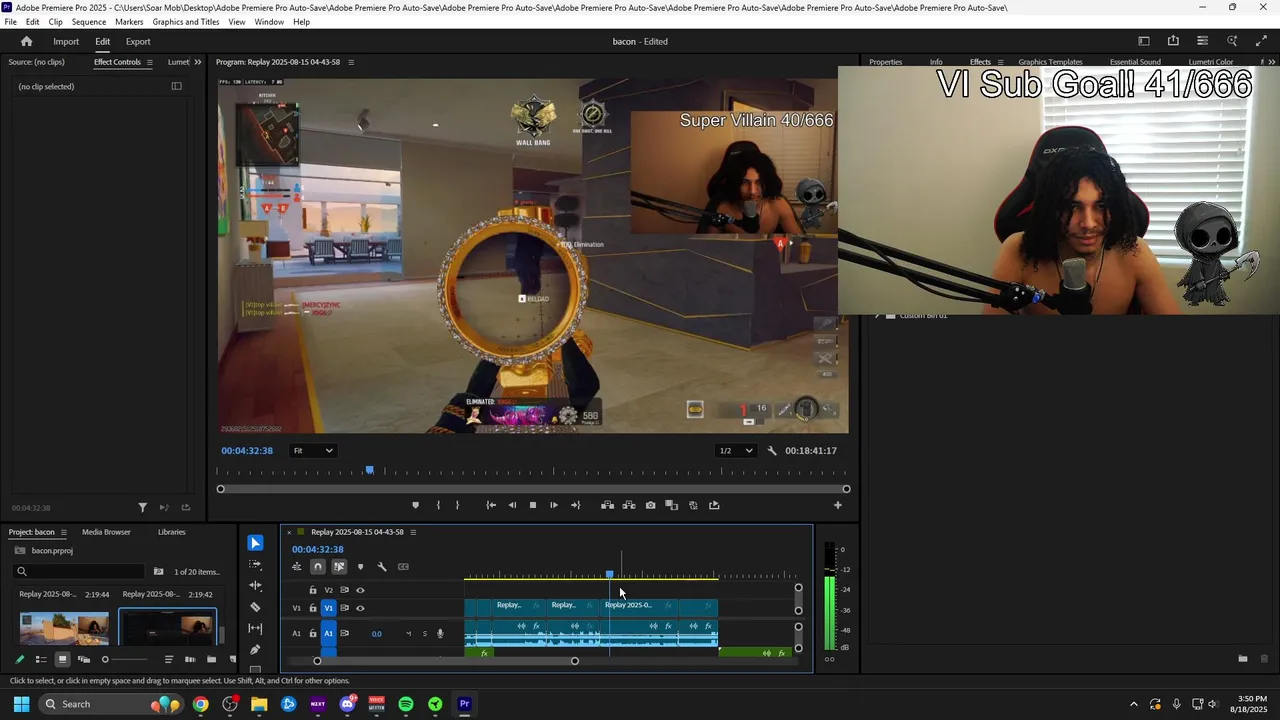The height and width of the screenshot is (720, 1280).
Task: Toggle A1 track lock
Action: (312, 633)
